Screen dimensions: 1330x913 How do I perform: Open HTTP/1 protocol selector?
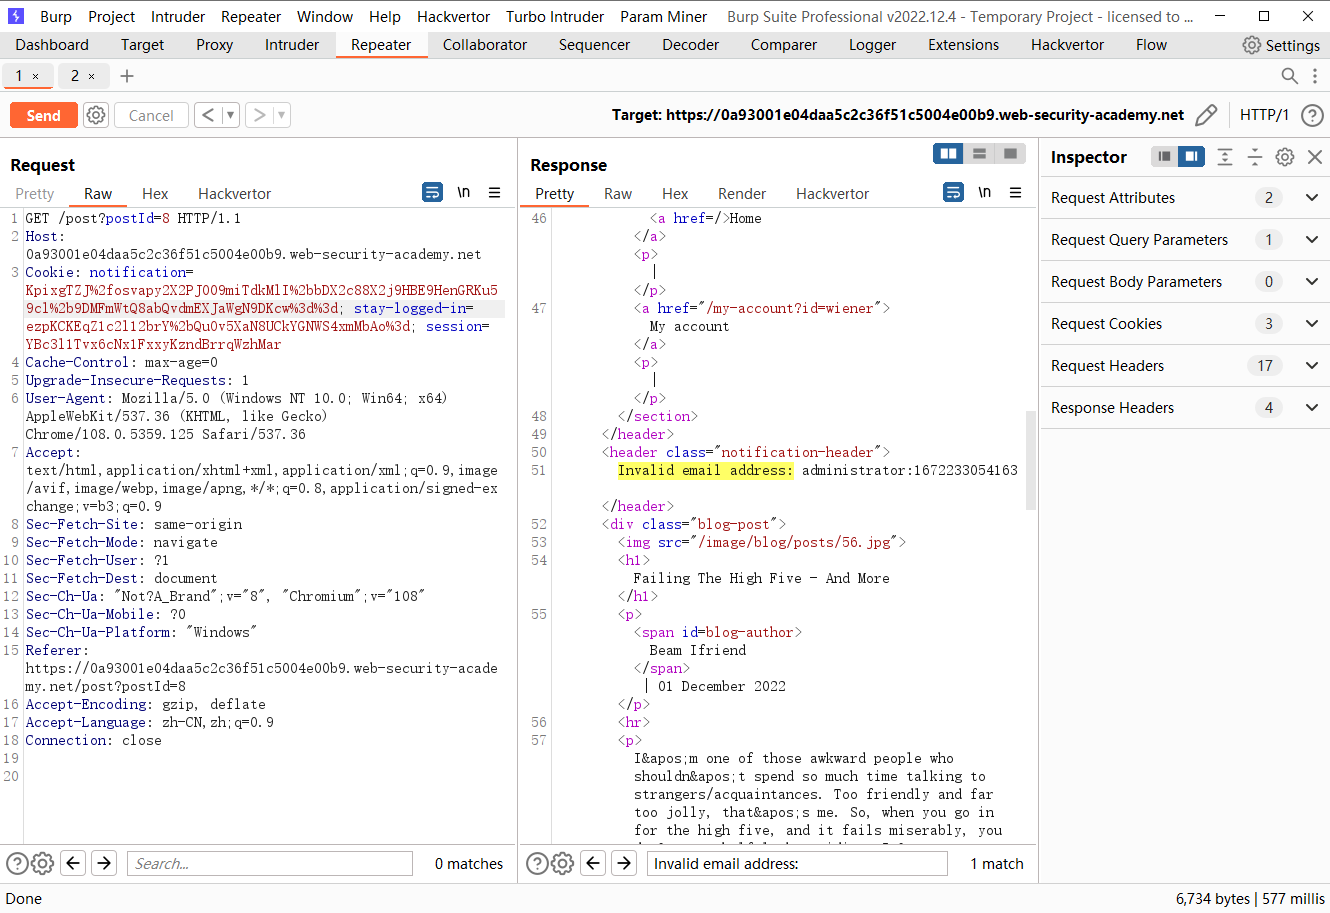[1264, 115]
